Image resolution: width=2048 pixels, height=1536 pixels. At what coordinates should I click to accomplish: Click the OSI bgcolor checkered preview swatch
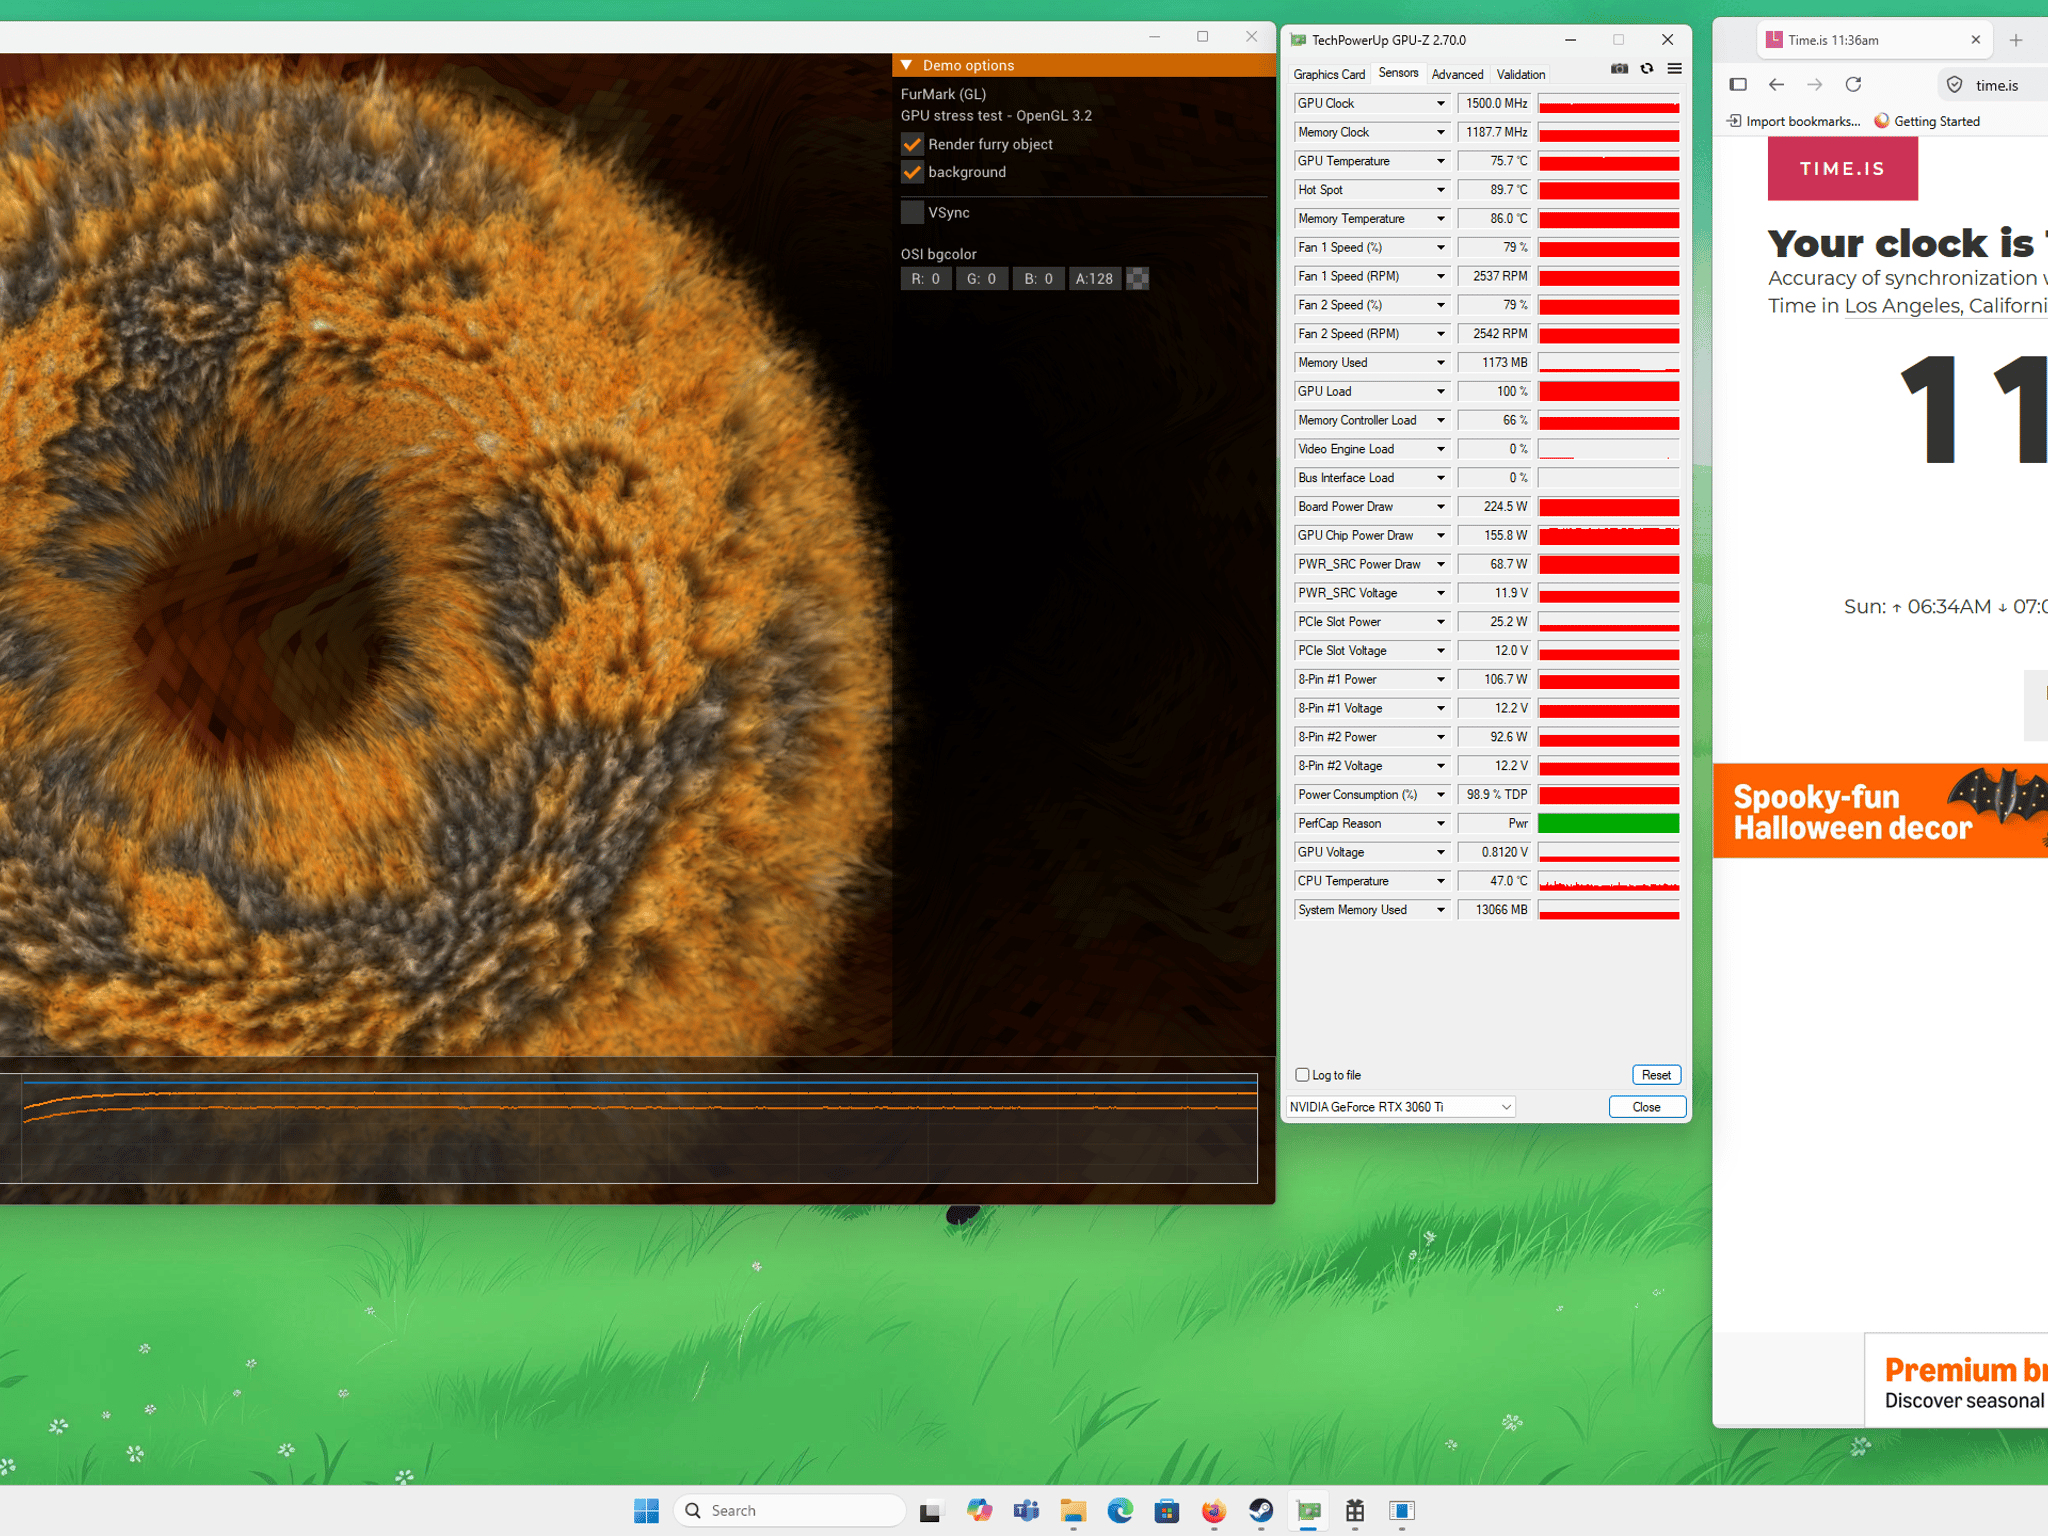(x=1138, y=279)
